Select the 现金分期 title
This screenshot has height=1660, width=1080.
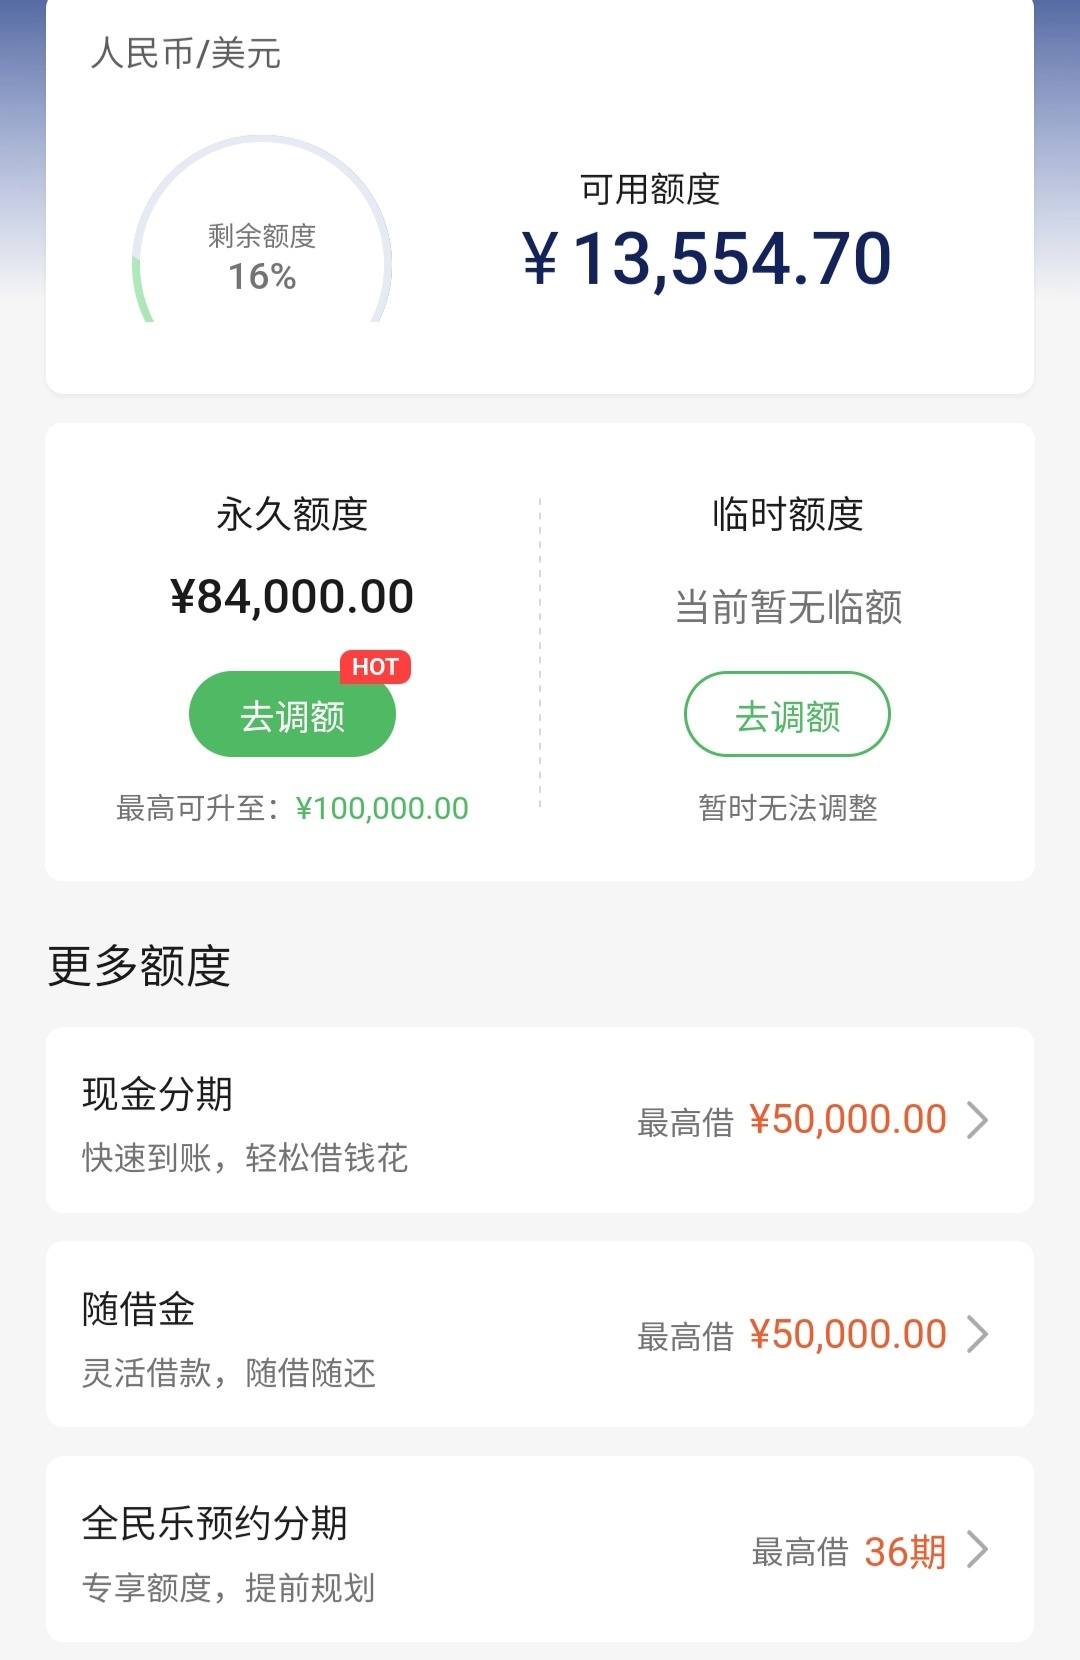(157, 1094)
